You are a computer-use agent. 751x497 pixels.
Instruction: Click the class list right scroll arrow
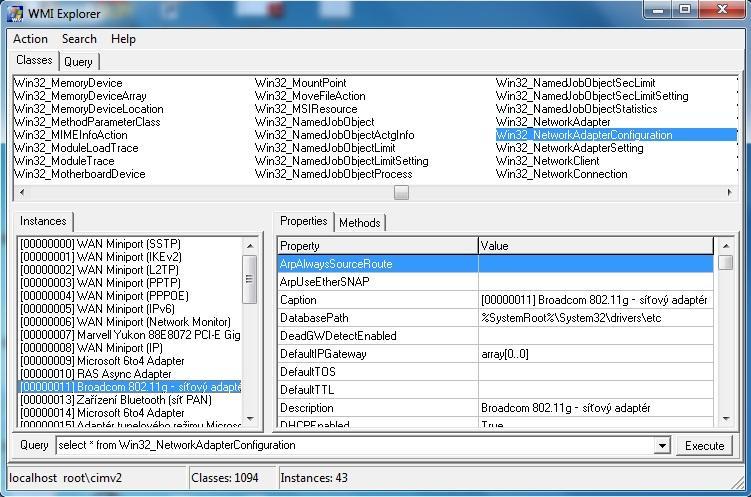click(x=729, y=192)
